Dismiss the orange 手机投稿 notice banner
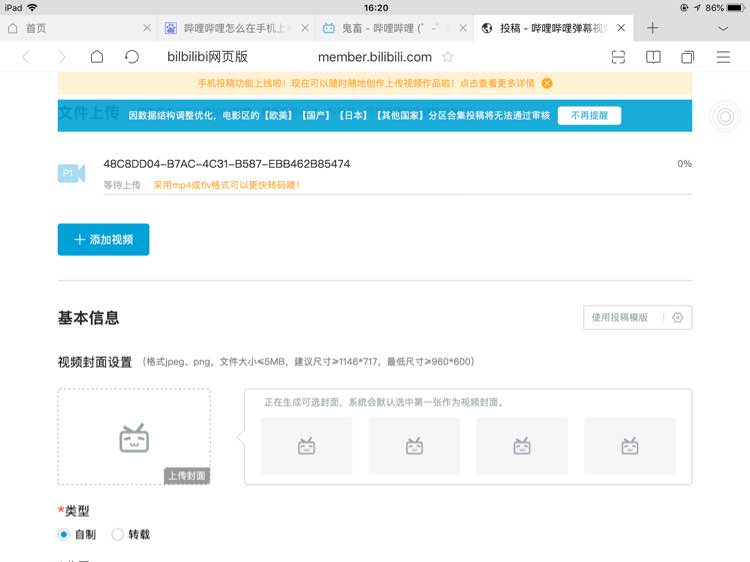 [547, 83]
